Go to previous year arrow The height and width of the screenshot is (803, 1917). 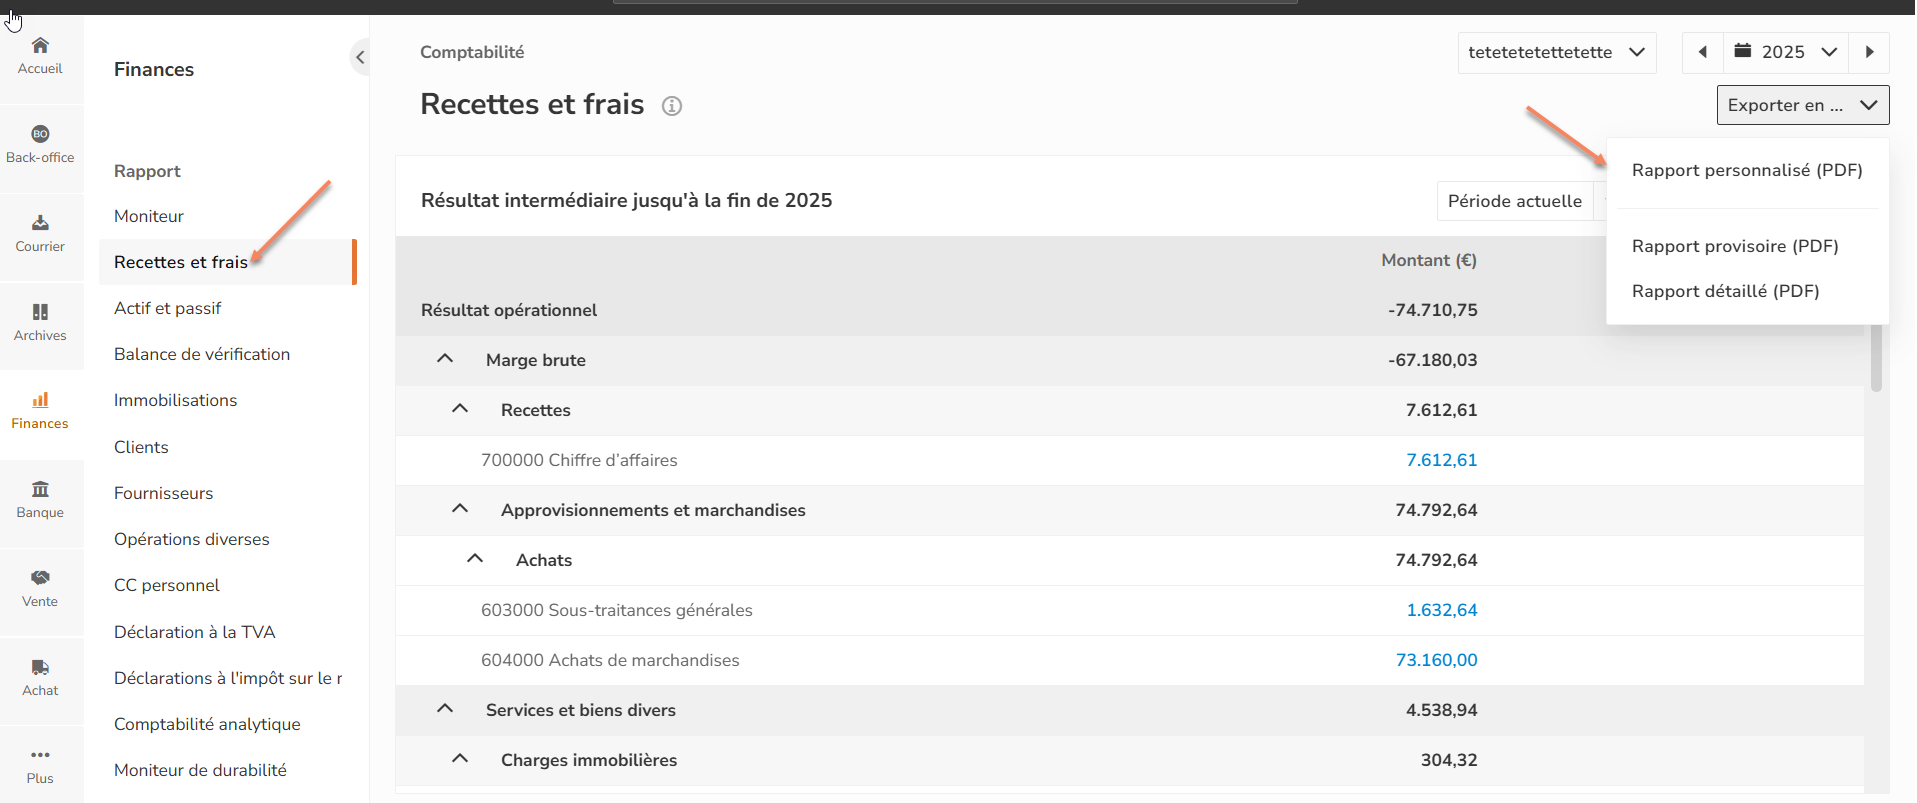click(x=1703, y=52)
